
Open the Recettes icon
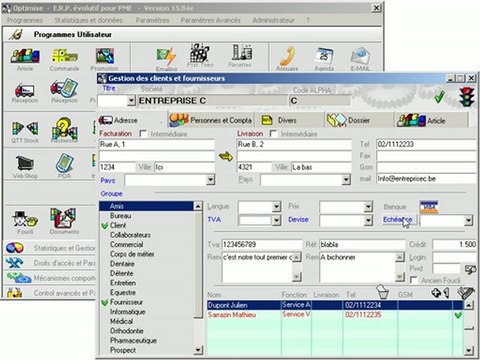click(x=241, y=53)
